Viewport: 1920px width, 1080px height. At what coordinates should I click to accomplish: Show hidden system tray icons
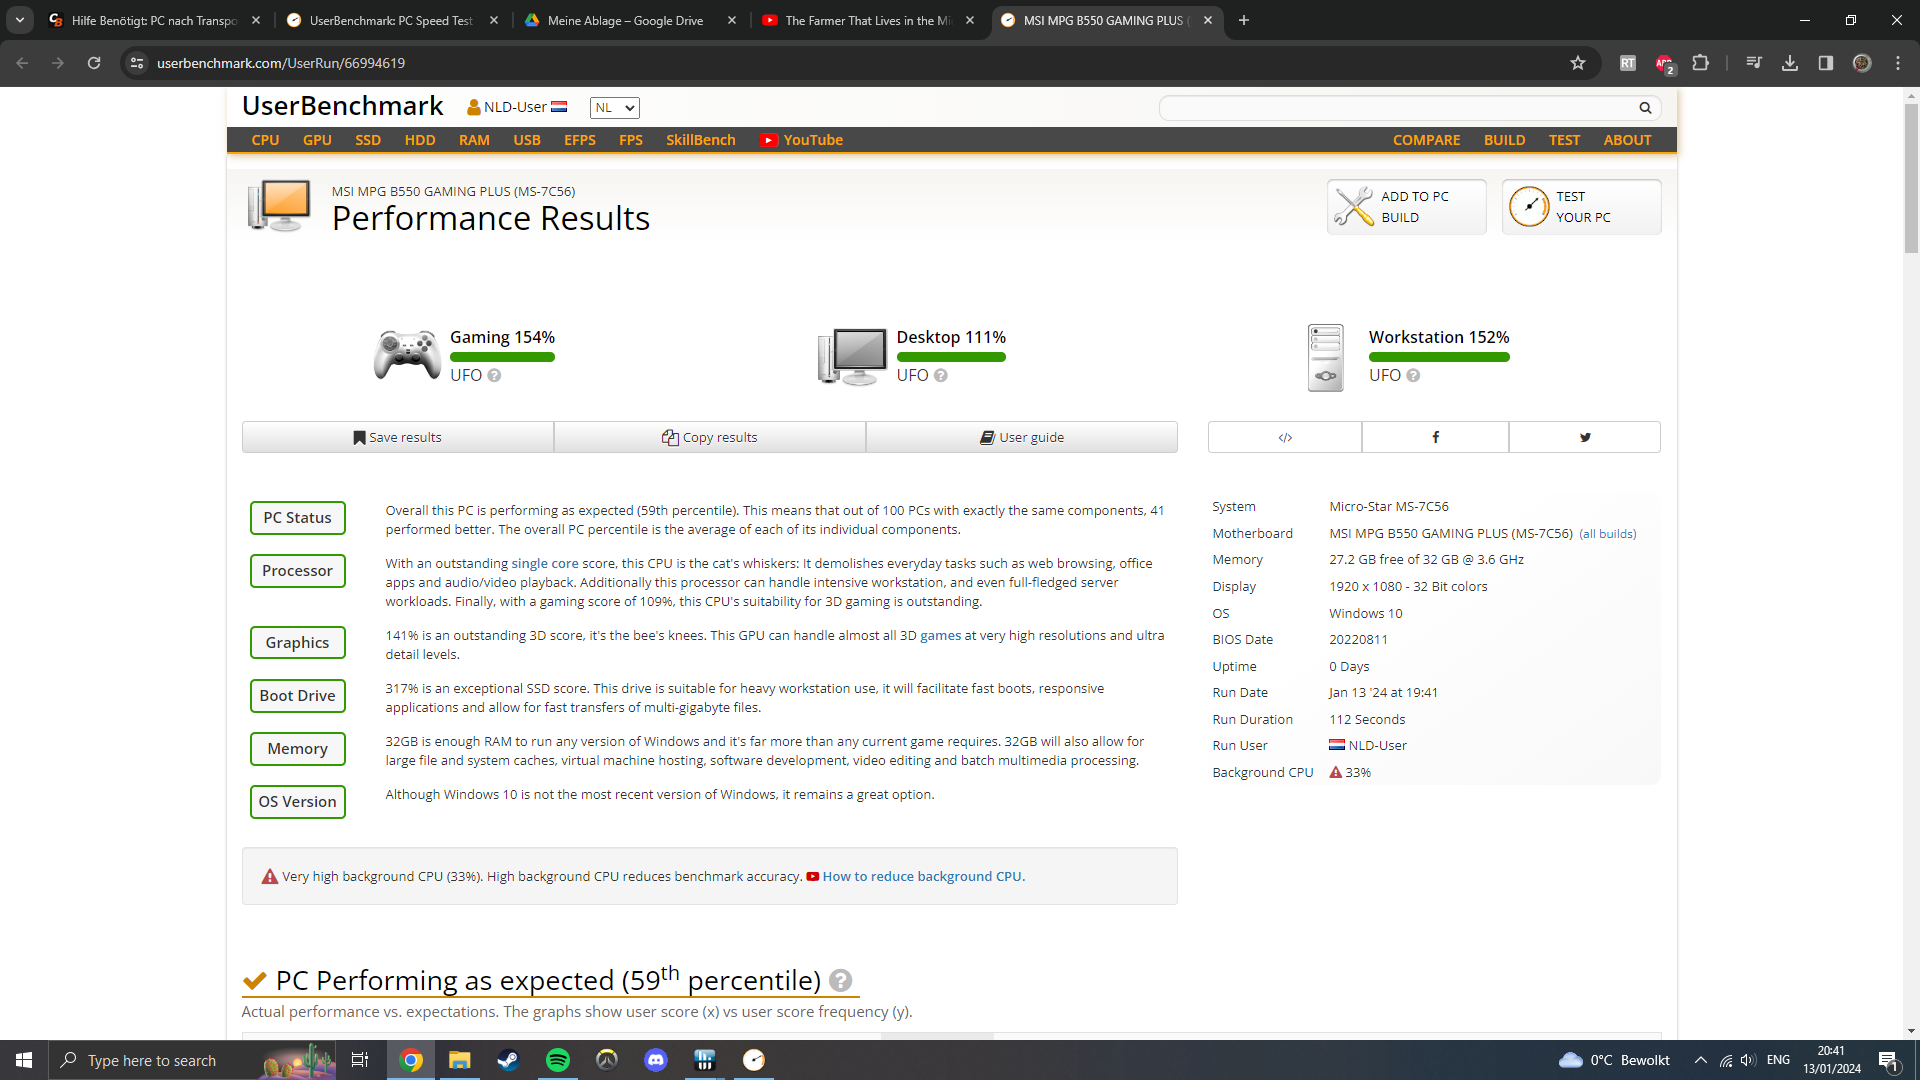(1700, 1060)
